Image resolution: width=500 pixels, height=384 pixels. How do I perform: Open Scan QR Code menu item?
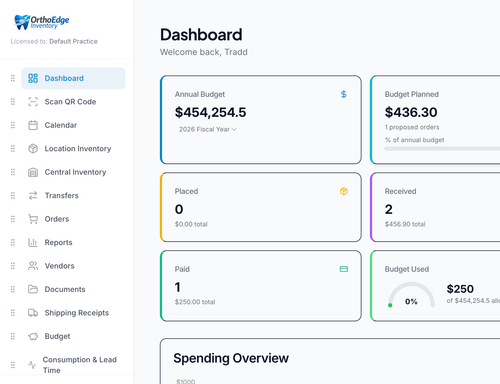point(73,102)
